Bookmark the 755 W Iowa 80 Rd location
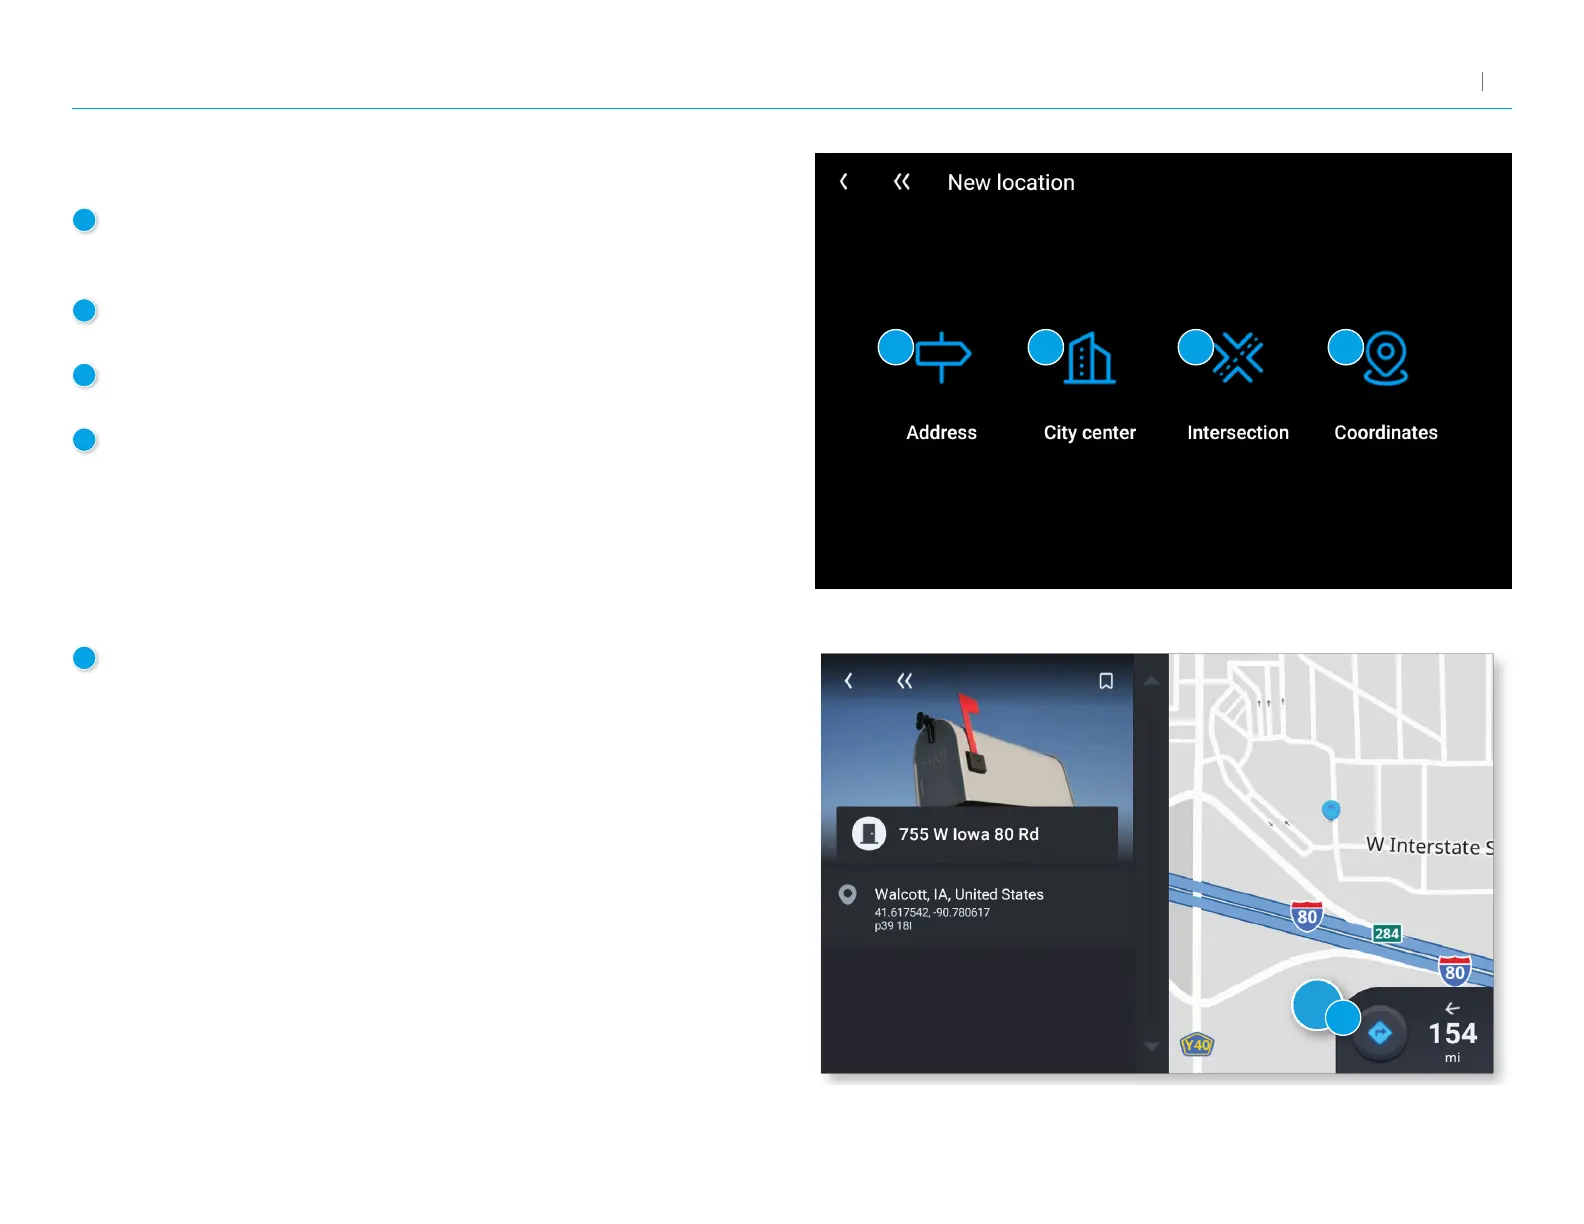This screenshot has height=1224, width=1584. click(x=1106, y=681)
